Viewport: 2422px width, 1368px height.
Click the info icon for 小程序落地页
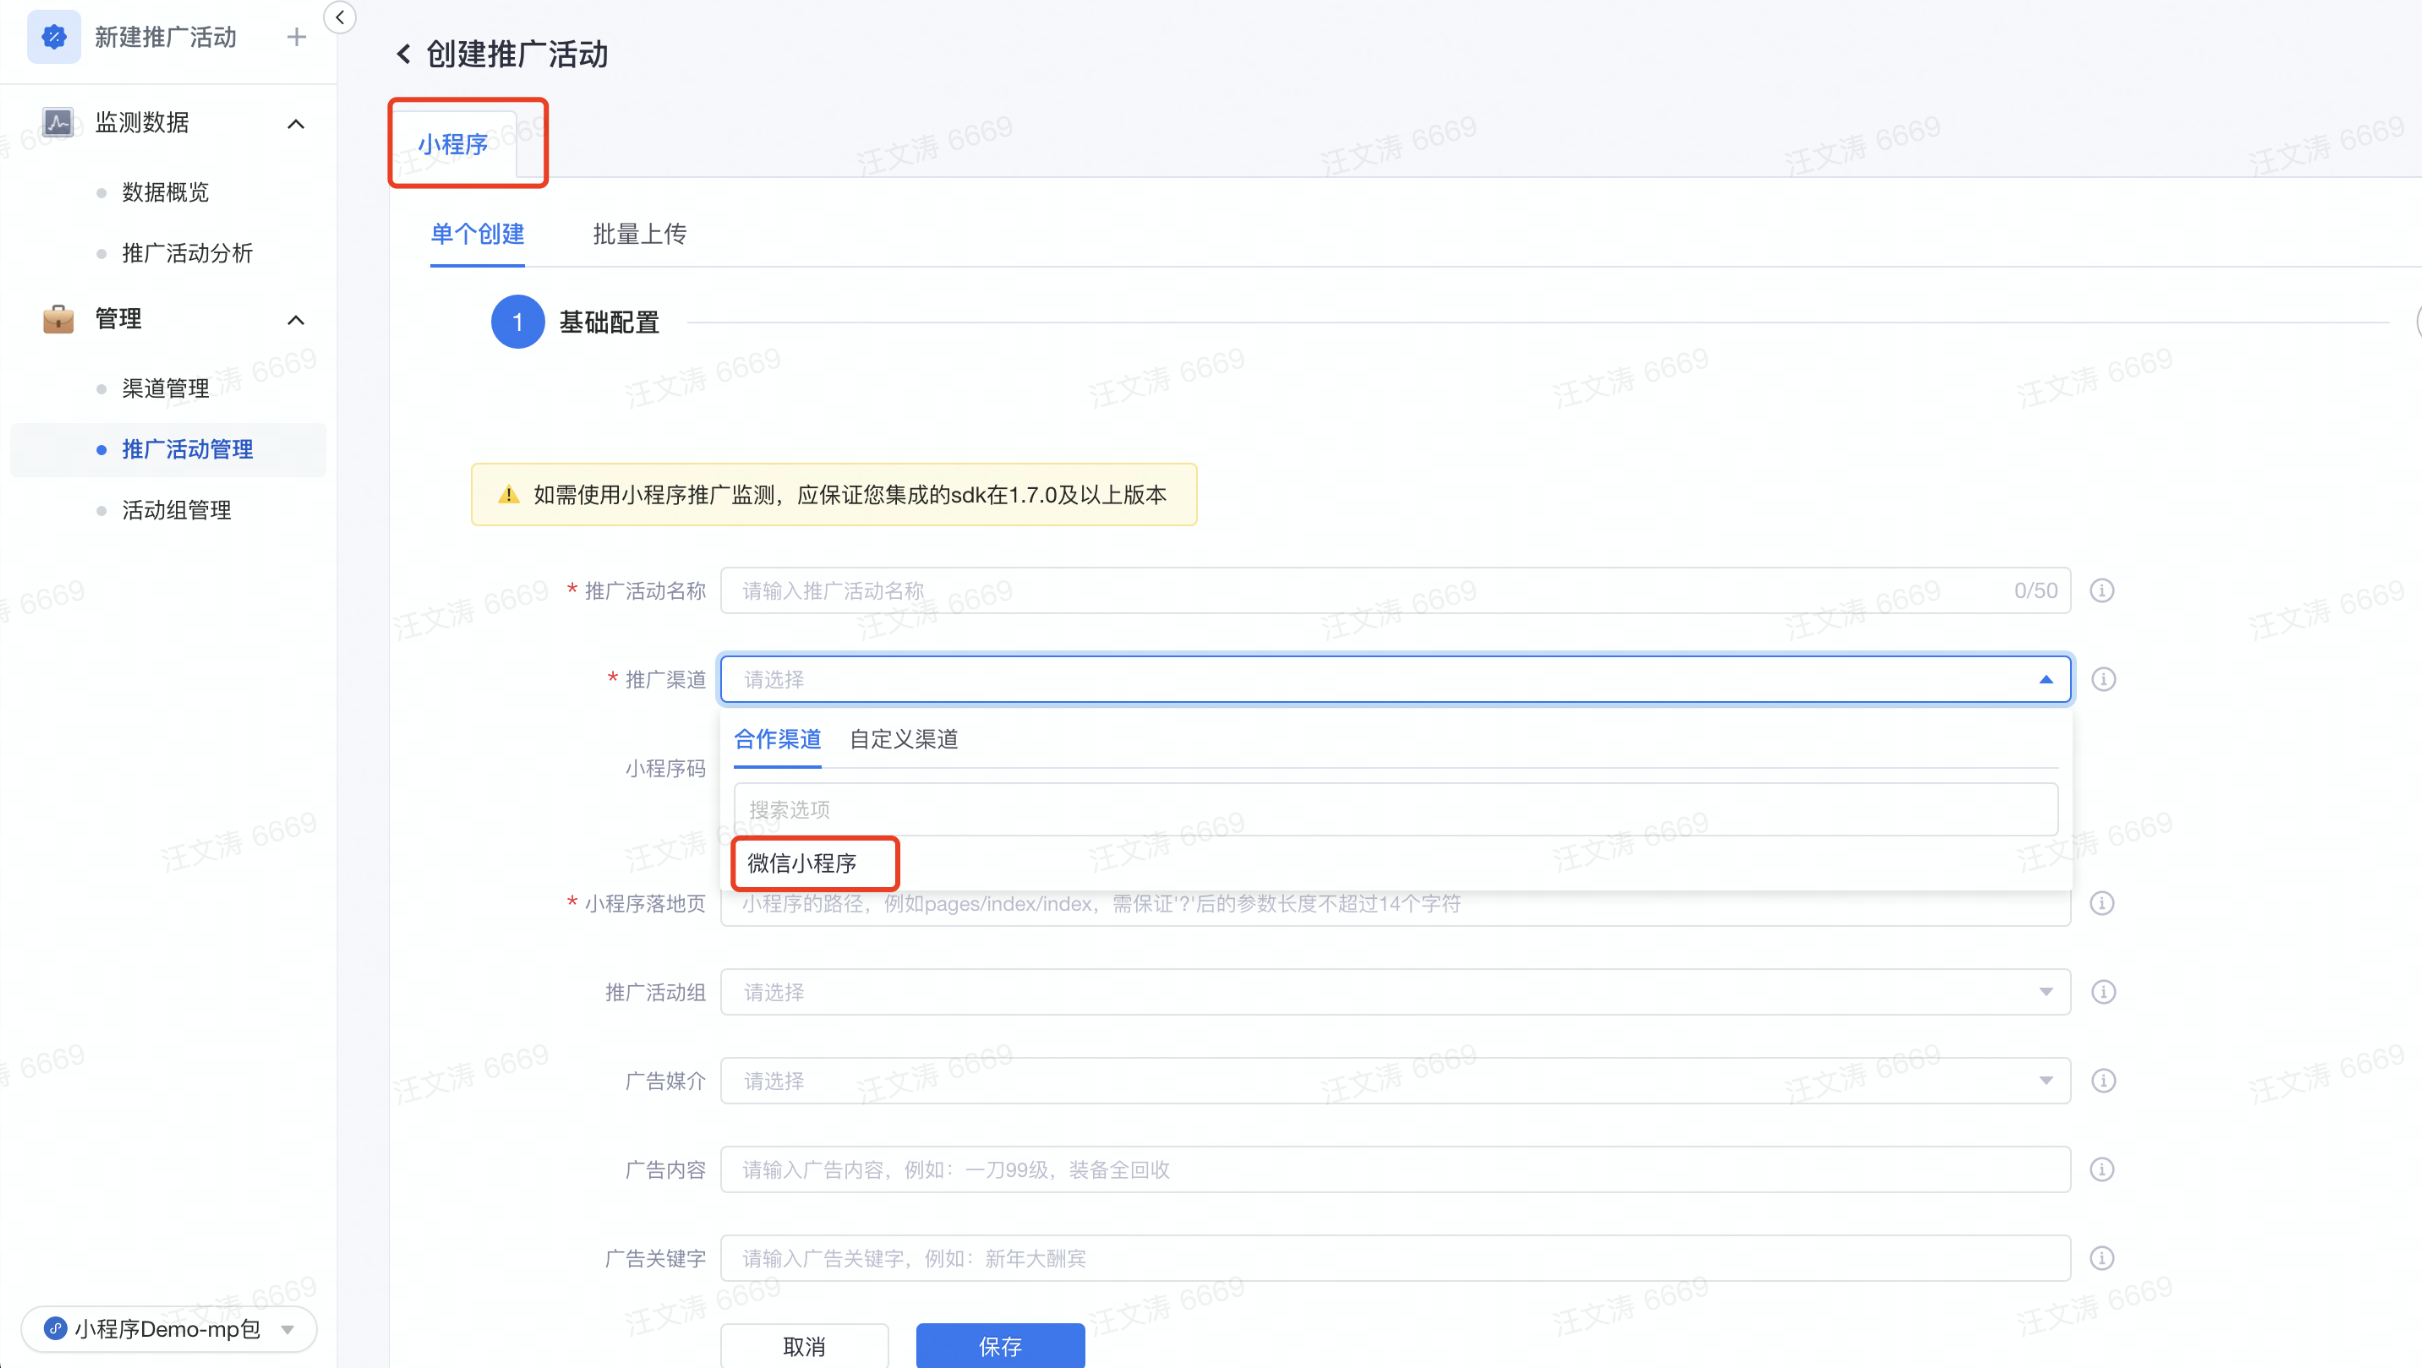(2102, 903)
